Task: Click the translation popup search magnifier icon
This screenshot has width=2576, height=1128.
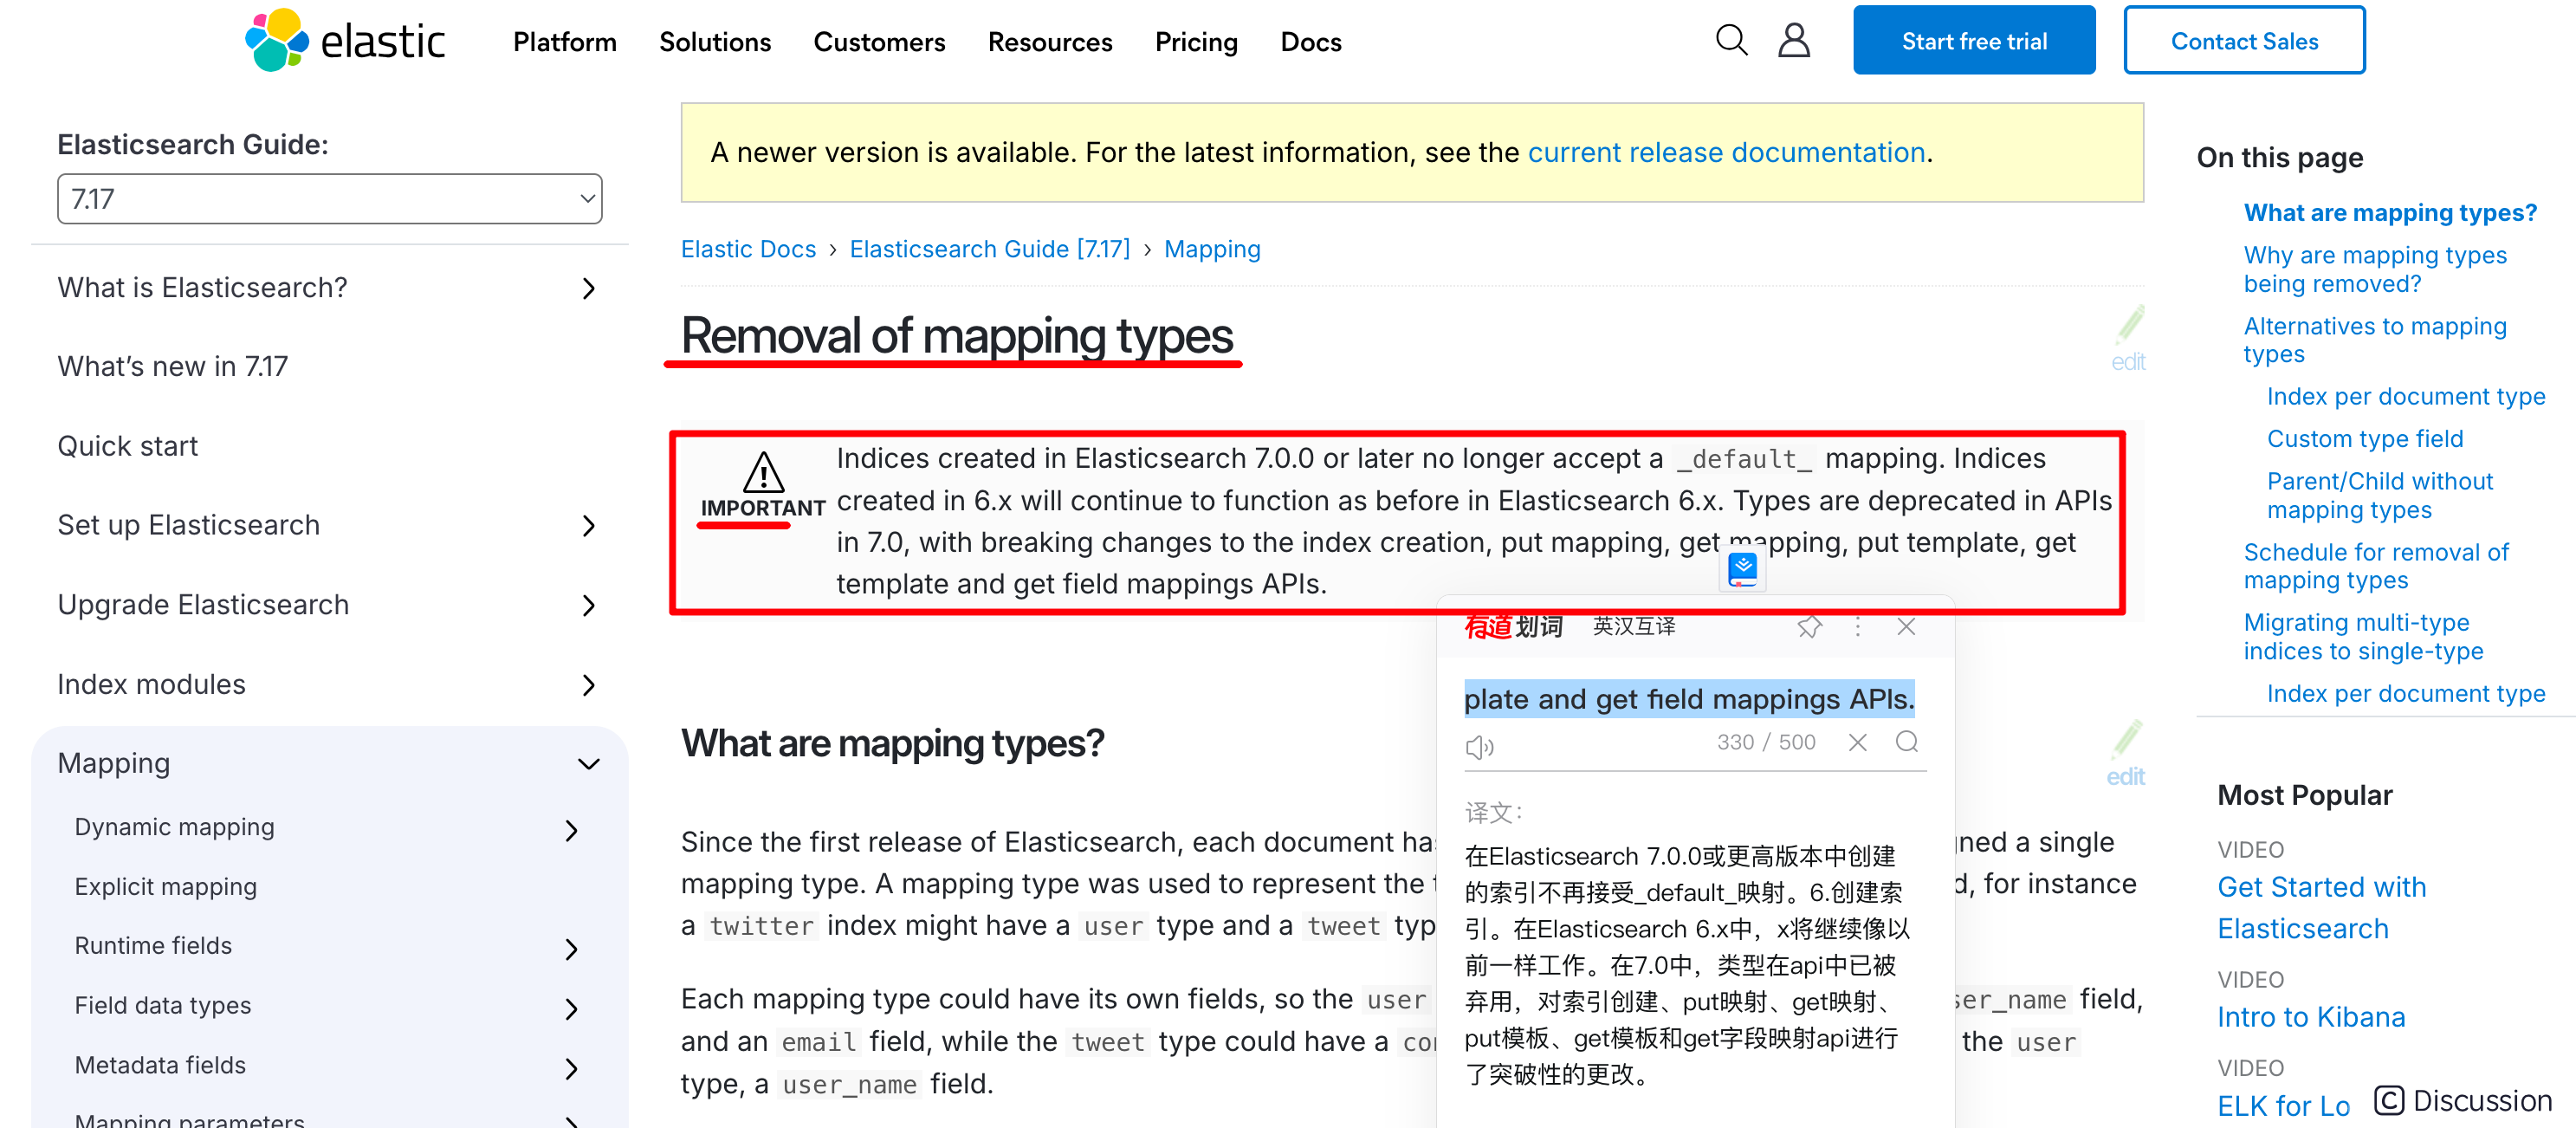Action: 1906,742
